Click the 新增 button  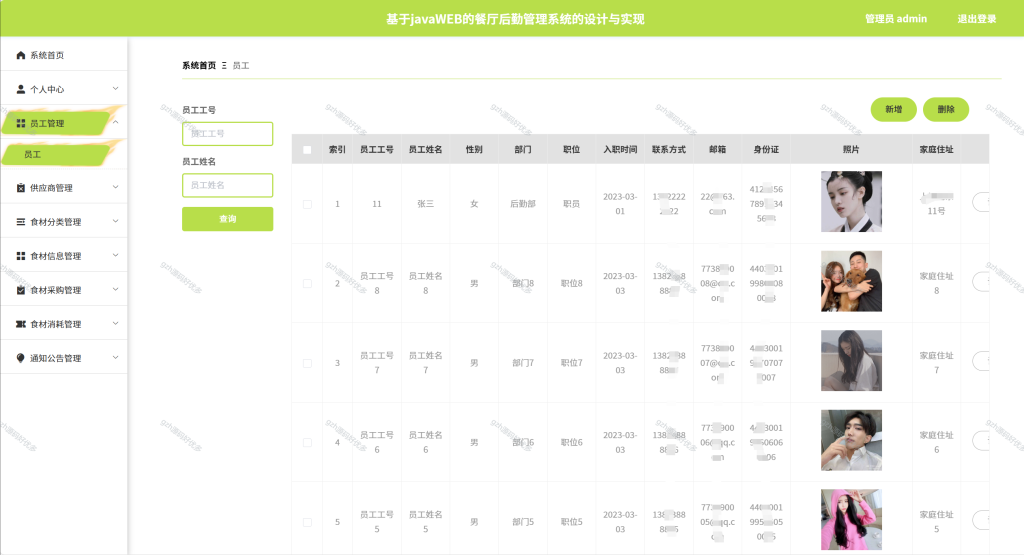[893, 110]
